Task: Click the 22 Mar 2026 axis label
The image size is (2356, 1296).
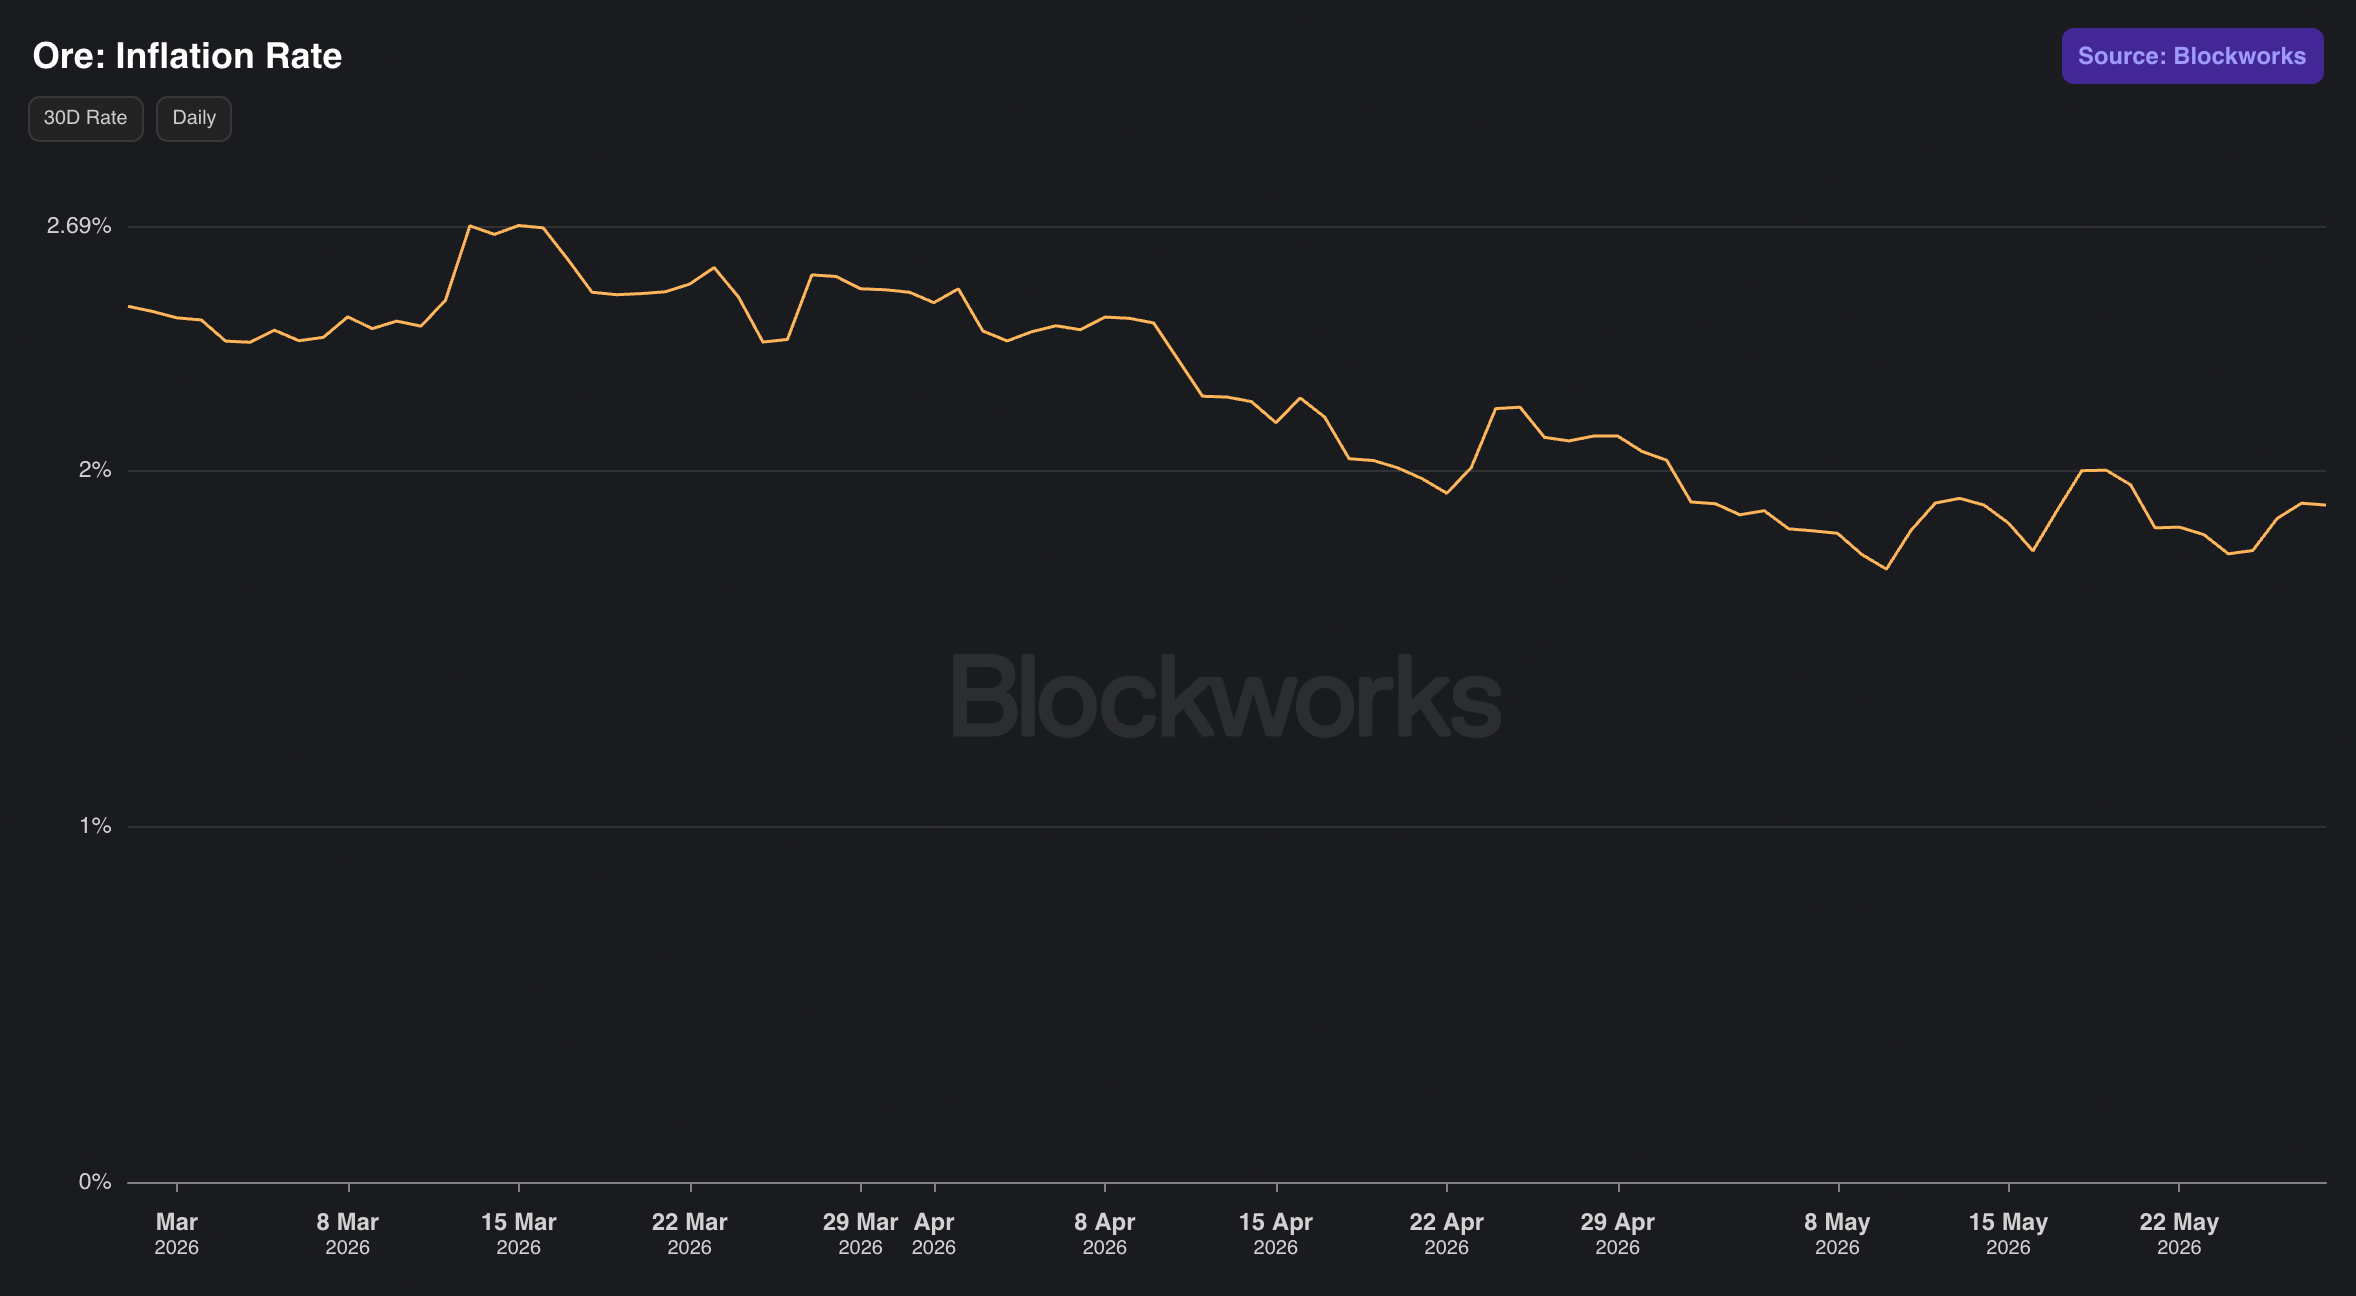Action: tap(690, 1234)
